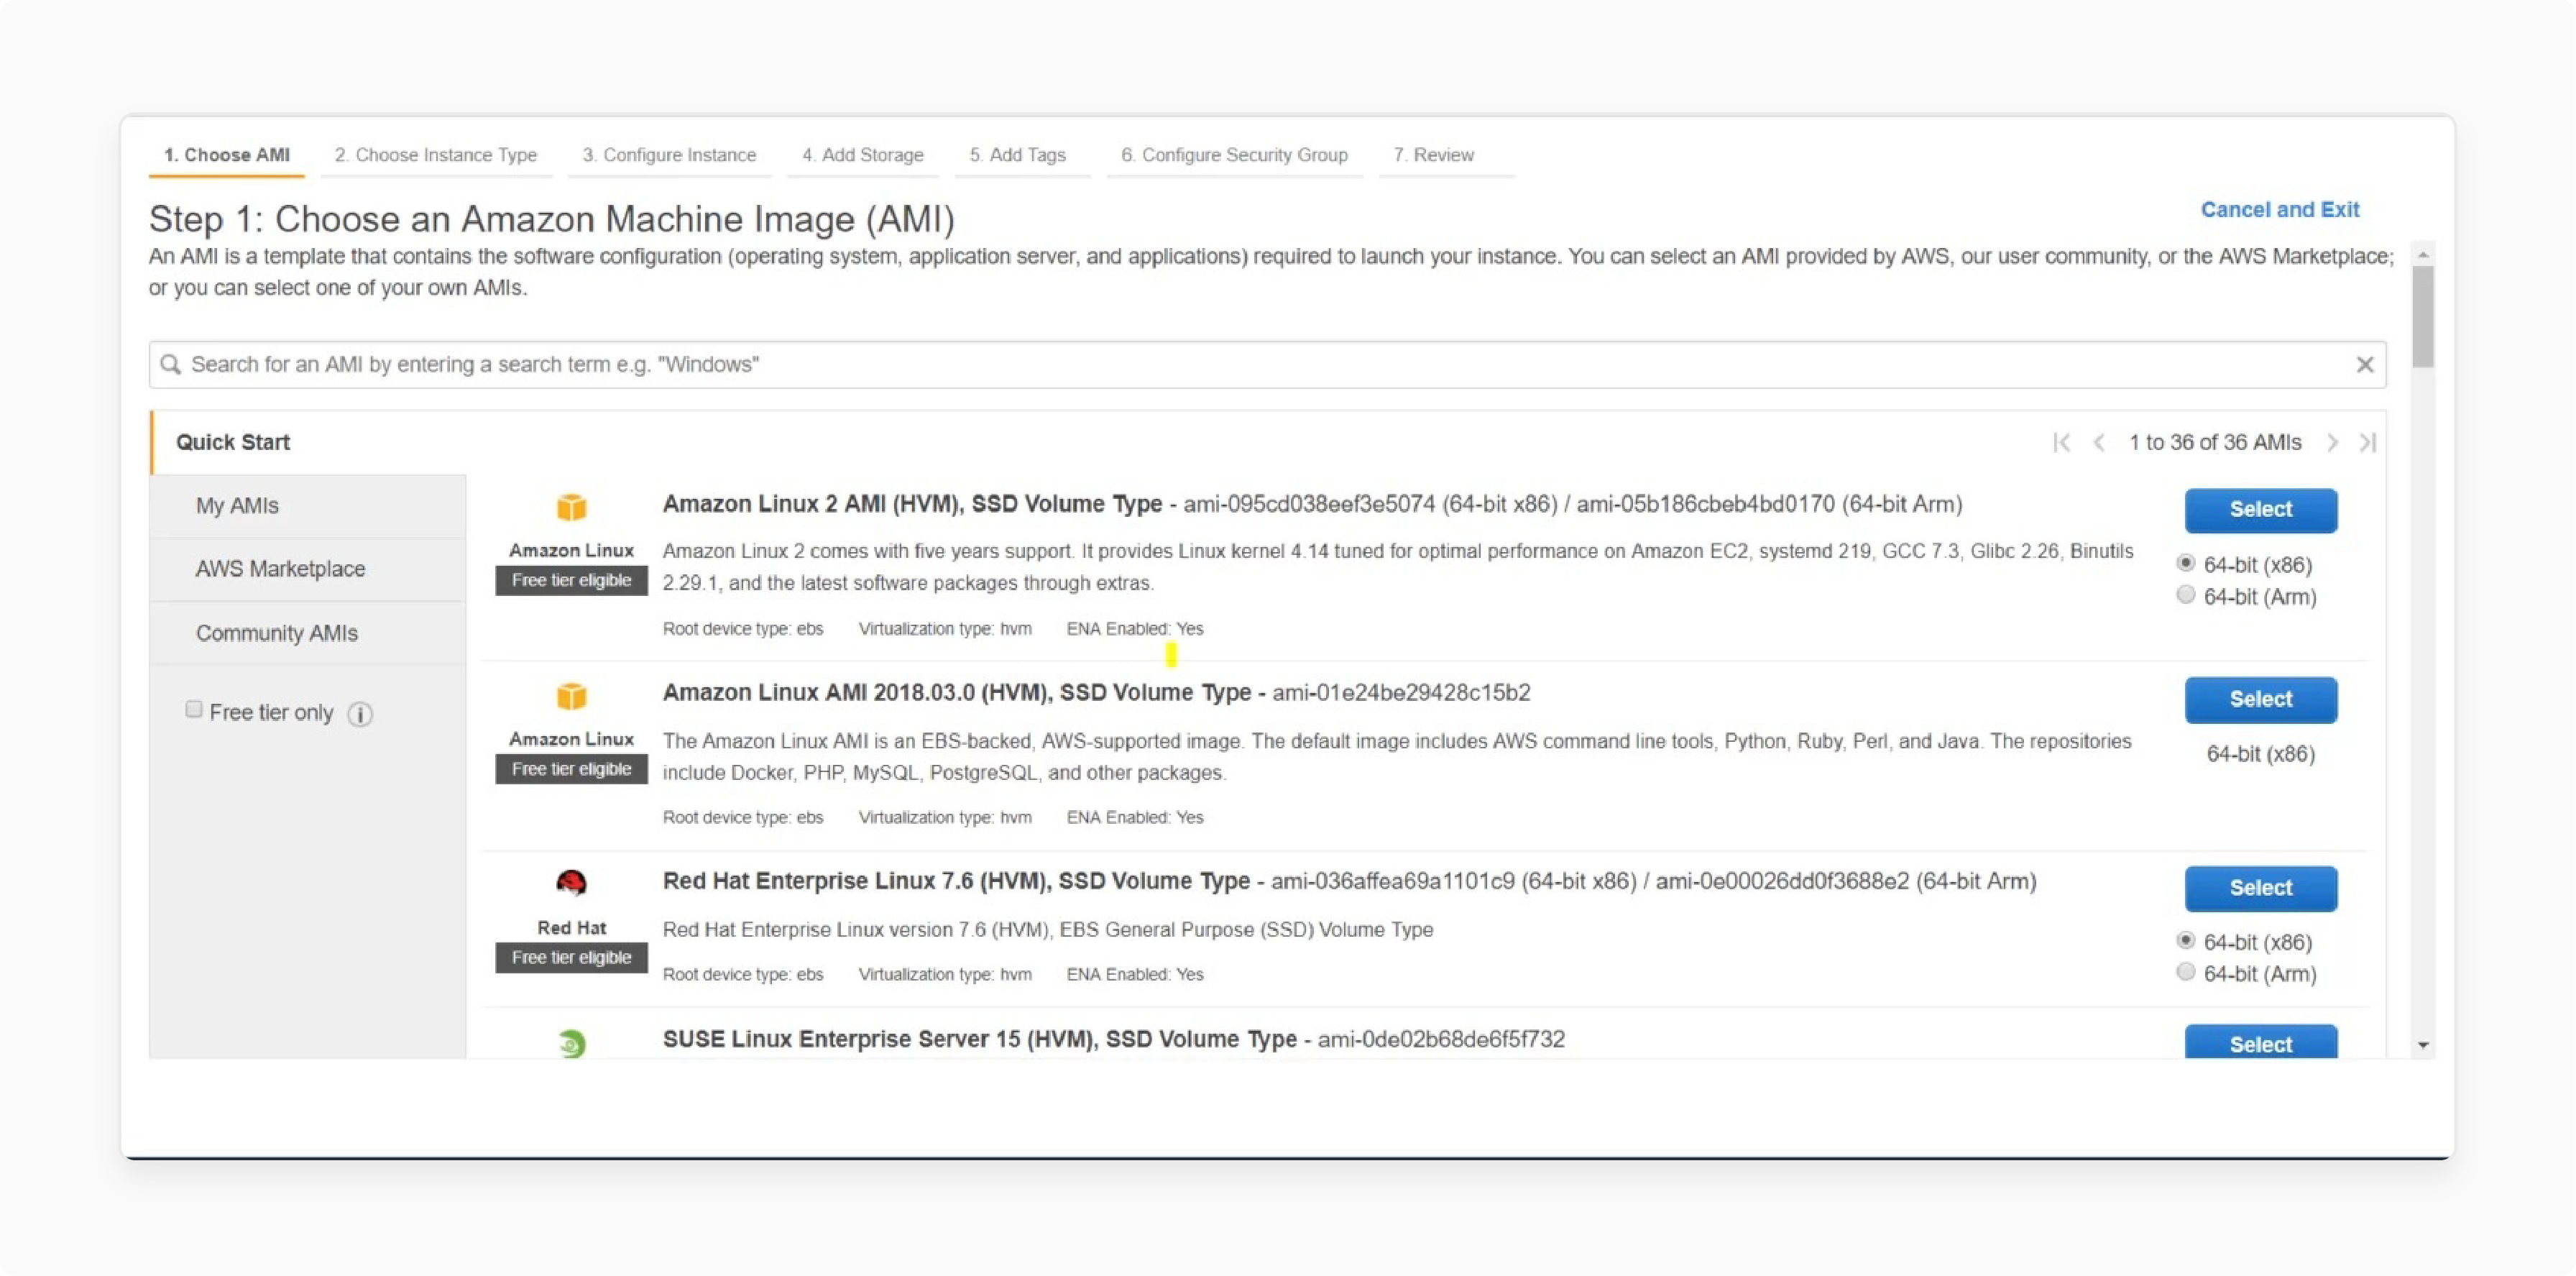The height and width of the screenshot is (1276, 2576).
Task: Click Red Hat Enterprise Linux 7.6 title
Action: [x=956, y=881]
